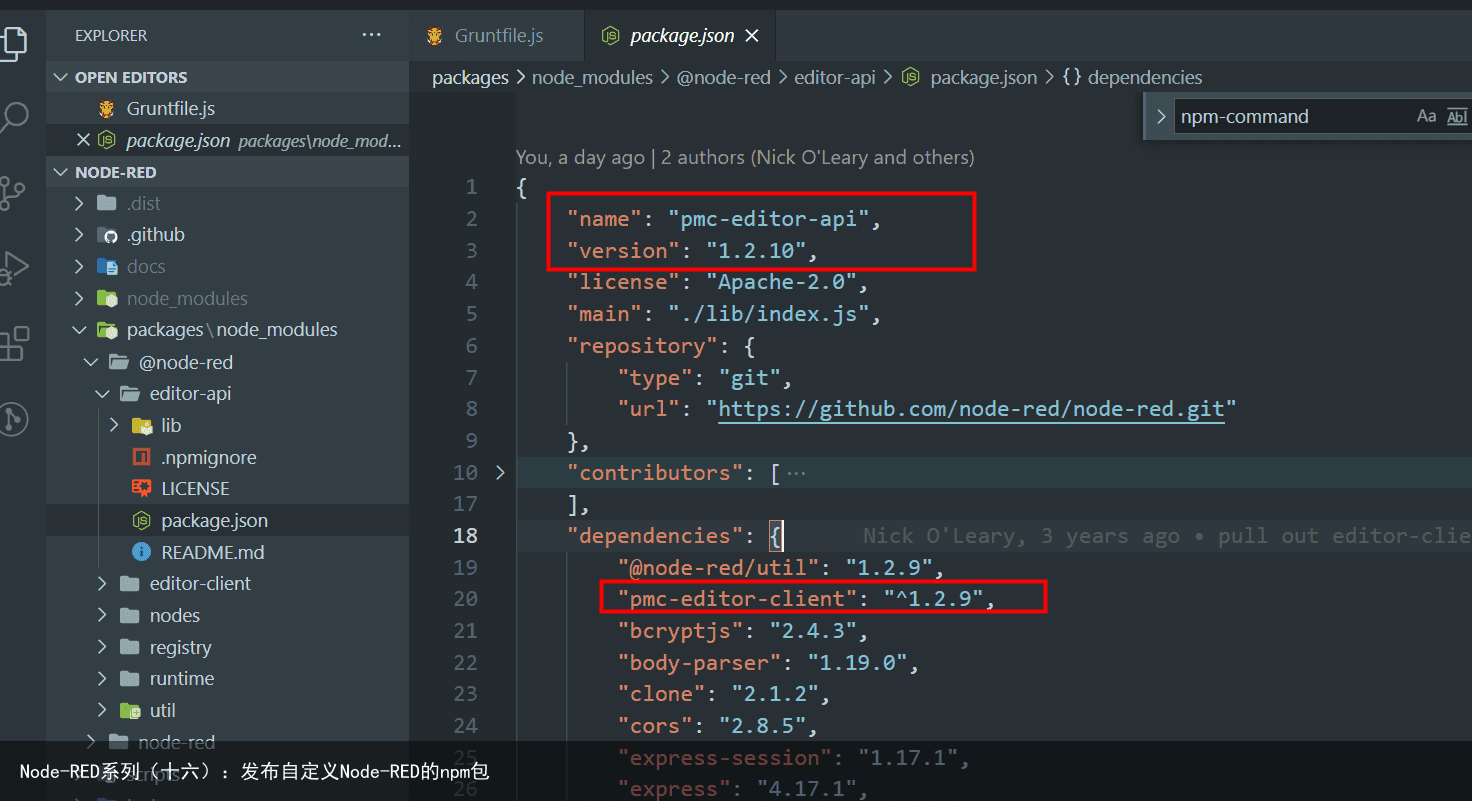Click the "Apache-2.0" license value

782,282
